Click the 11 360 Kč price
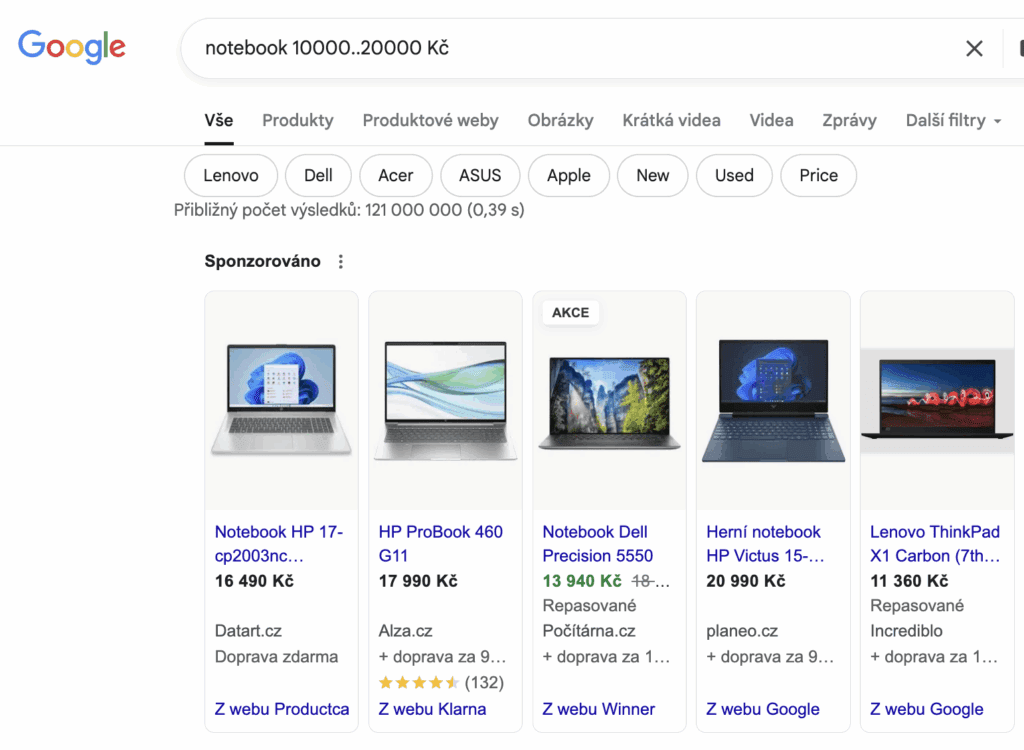 point(909,581)
